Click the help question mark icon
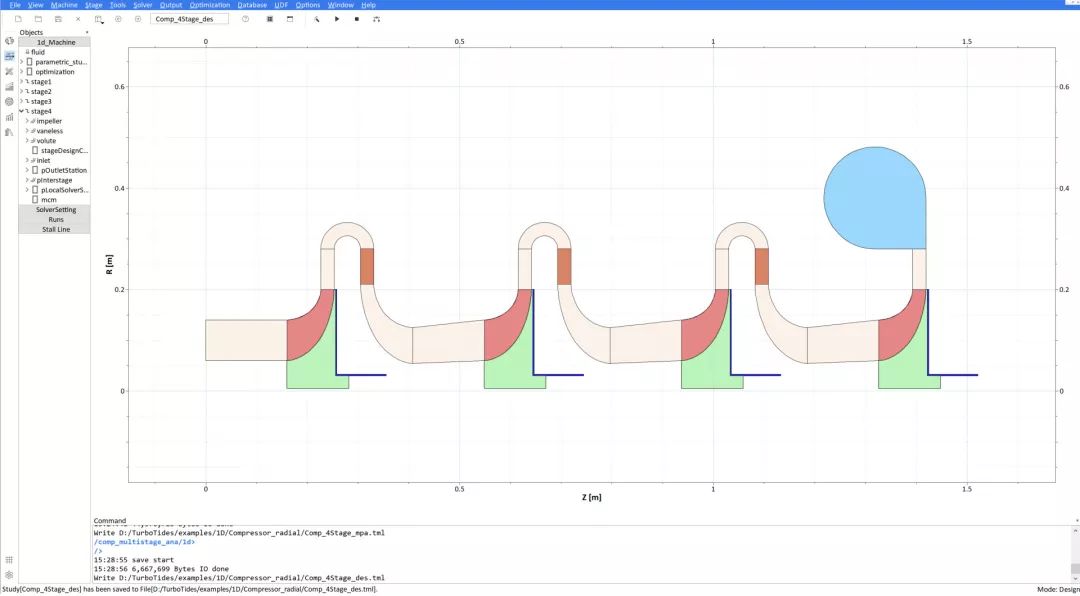Screen dimensions: 1080x596 coord(245,19)
